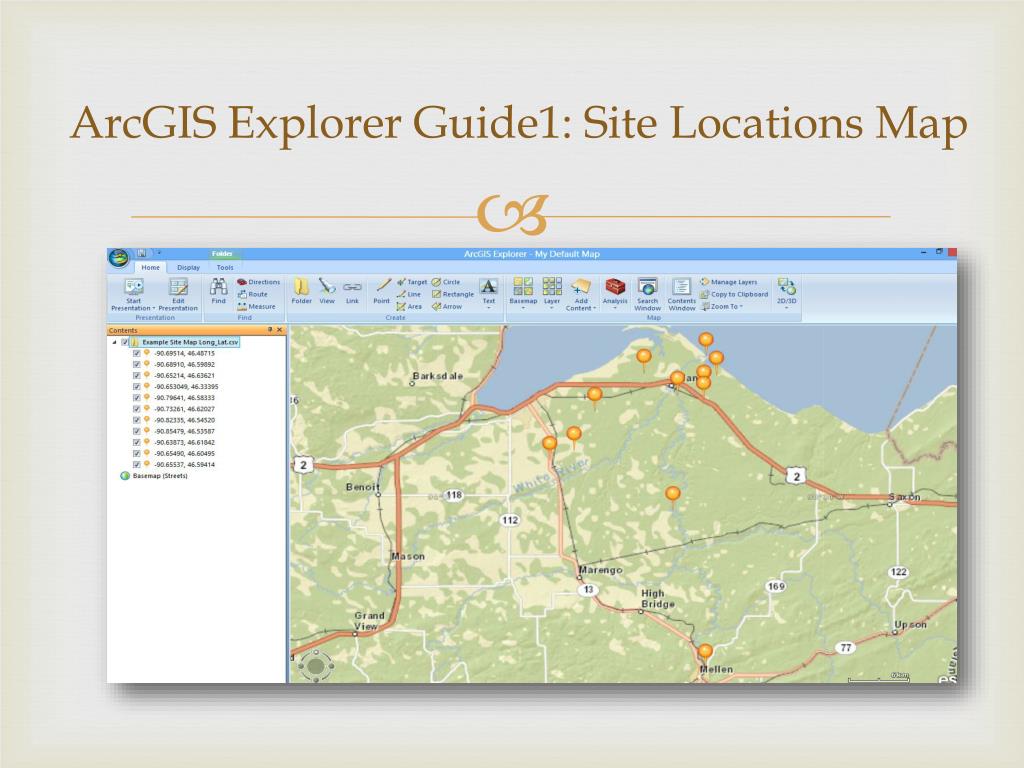
Task: Toggle checkbox for -90.65214, 46.63621
Action: click(x=136, y=376)
